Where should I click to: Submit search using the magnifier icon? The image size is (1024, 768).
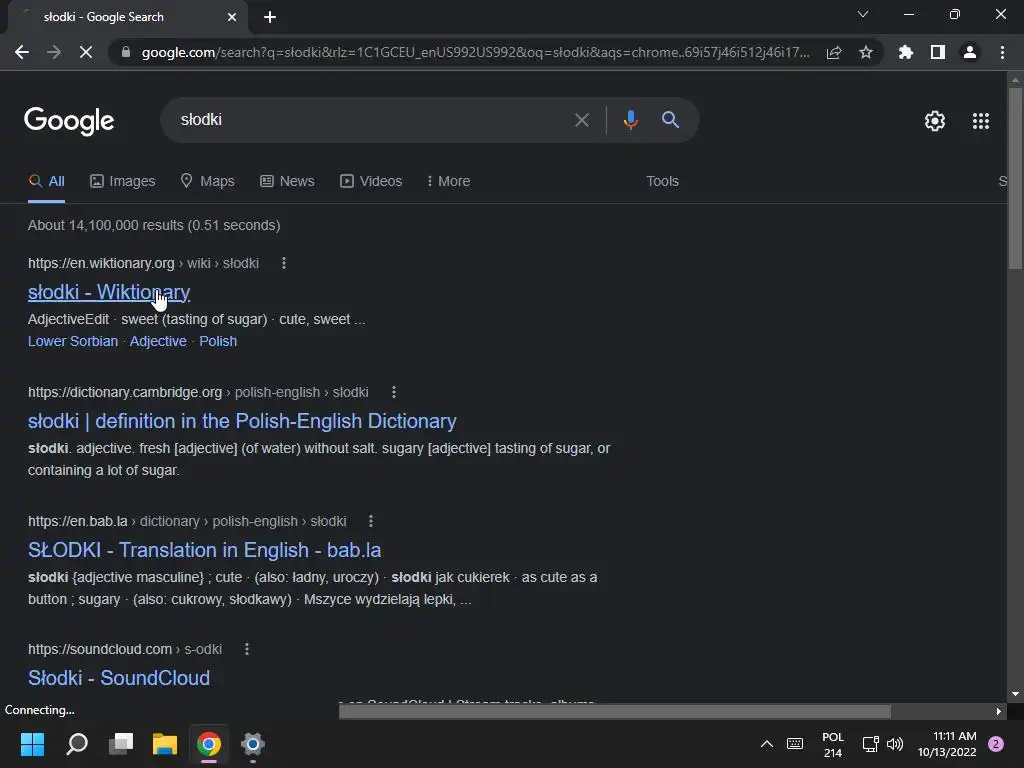tap(671, 120)
